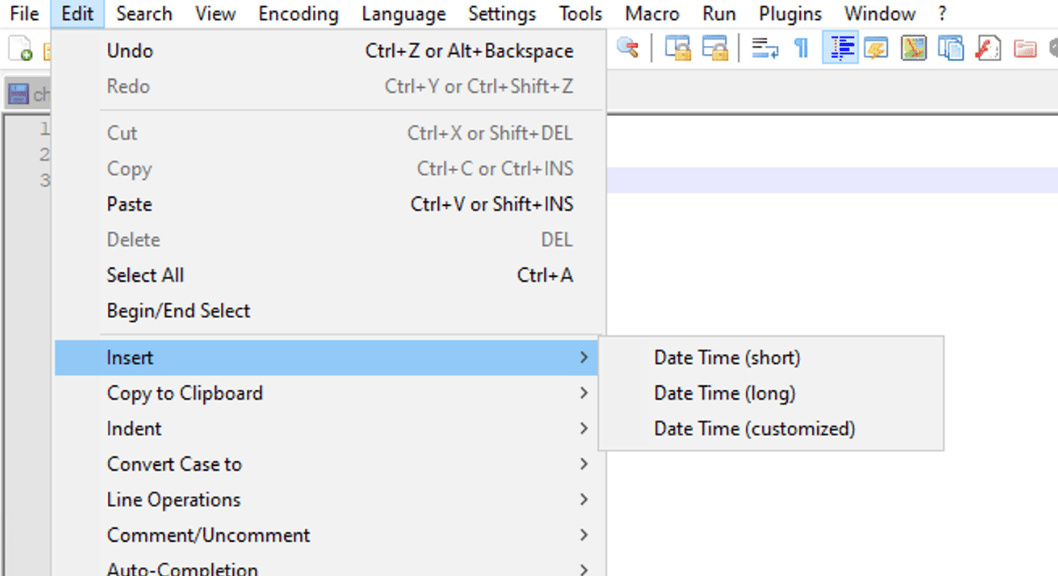
Task: Expand the Line Operations submenu
Action: point(174,499)
